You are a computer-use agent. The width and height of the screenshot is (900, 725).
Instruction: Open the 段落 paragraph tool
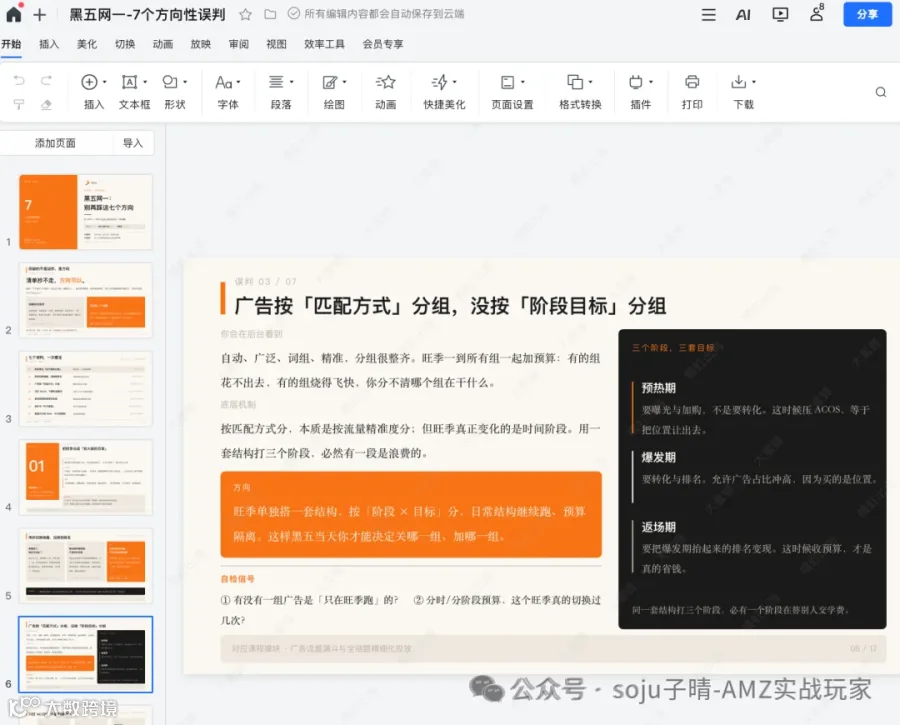(281, 92)
